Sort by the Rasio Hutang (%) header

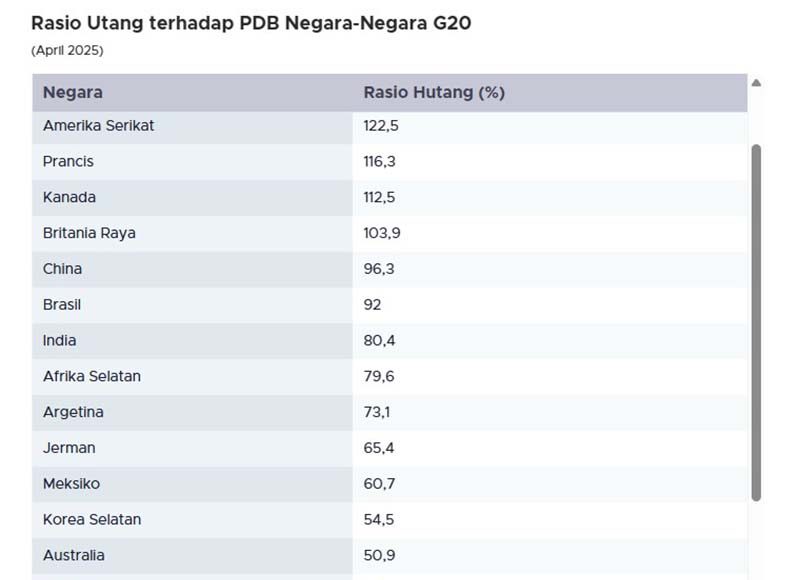(x=434, y=93)
